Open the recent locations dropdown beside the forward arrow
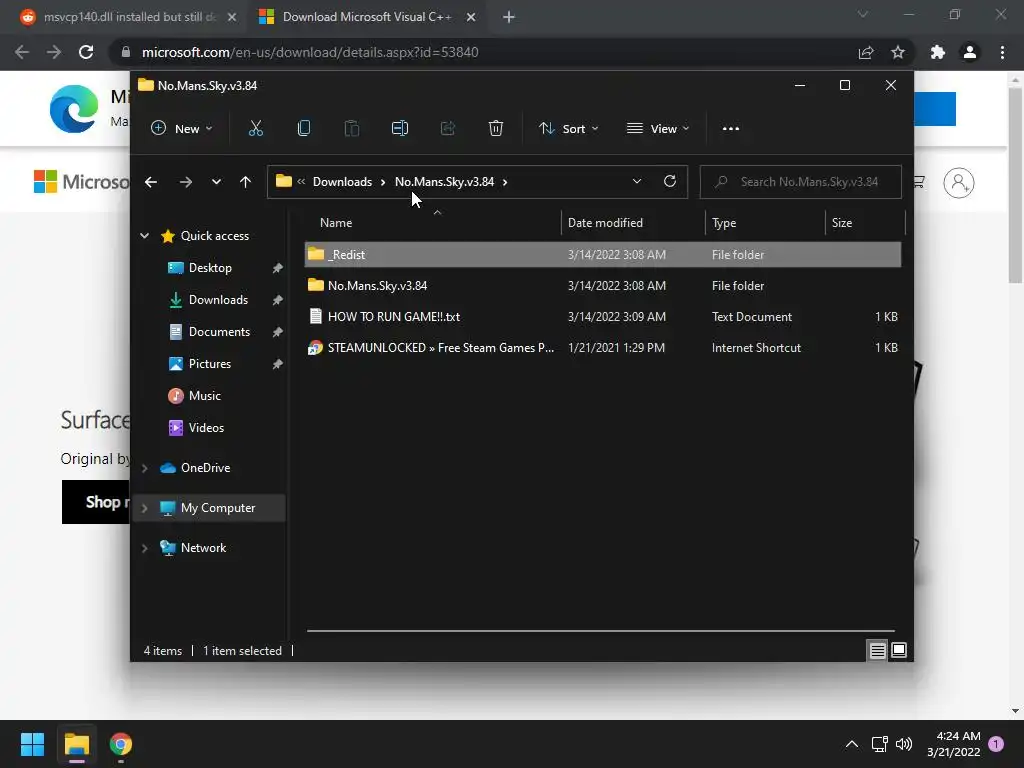The image size is (1024, 768). pos(216,182)
